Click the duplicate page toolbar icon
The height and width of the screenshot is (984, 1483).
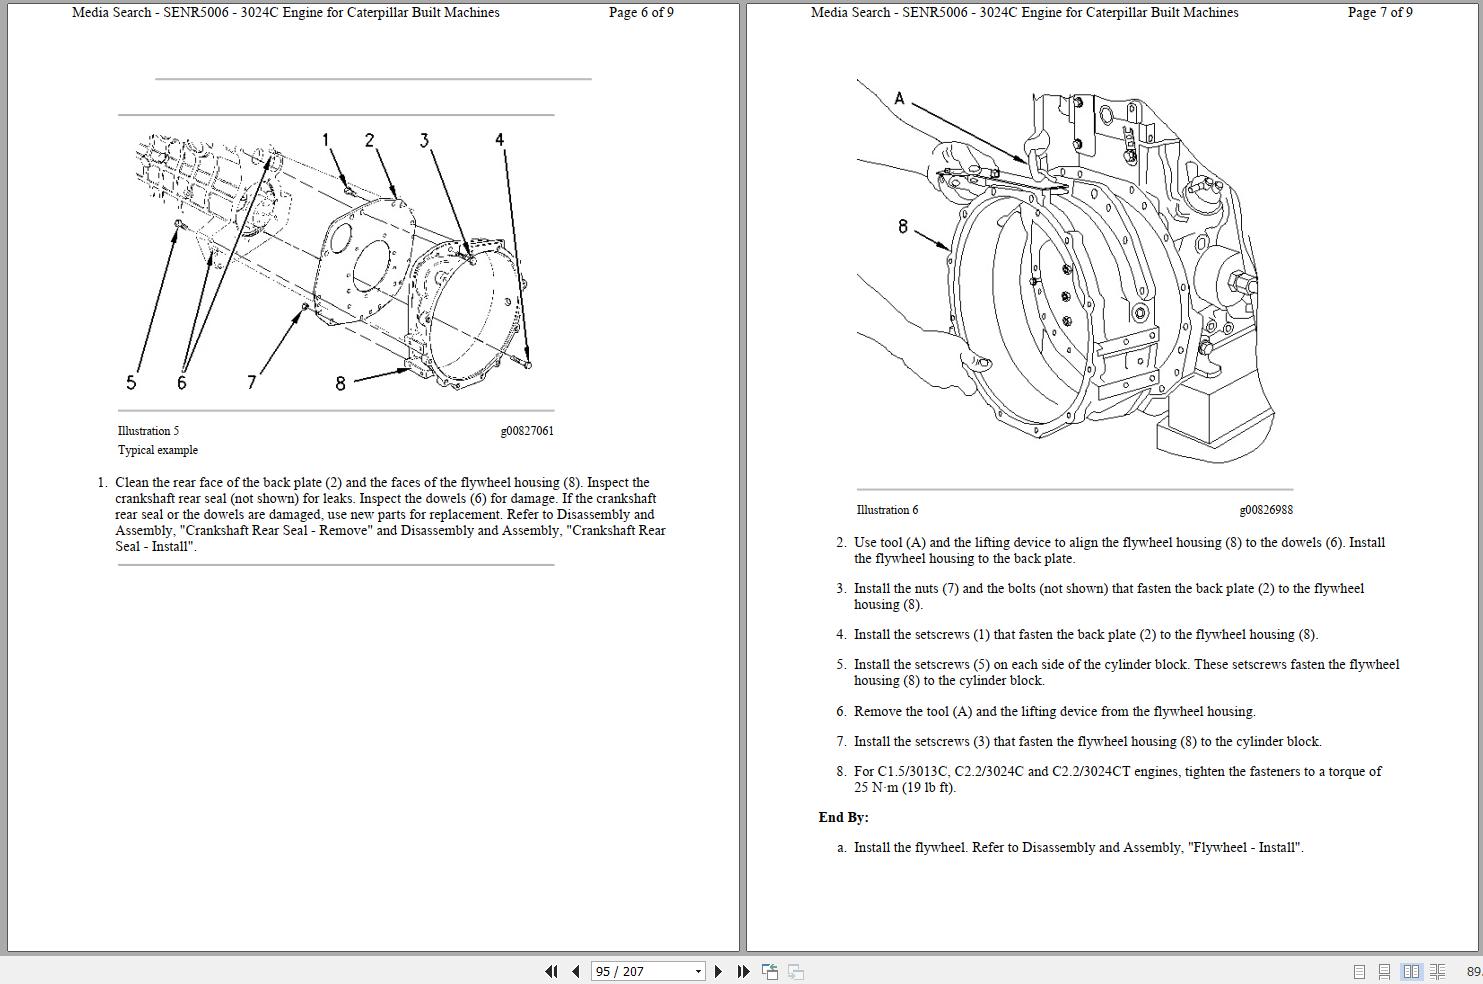tap(795, 971)
